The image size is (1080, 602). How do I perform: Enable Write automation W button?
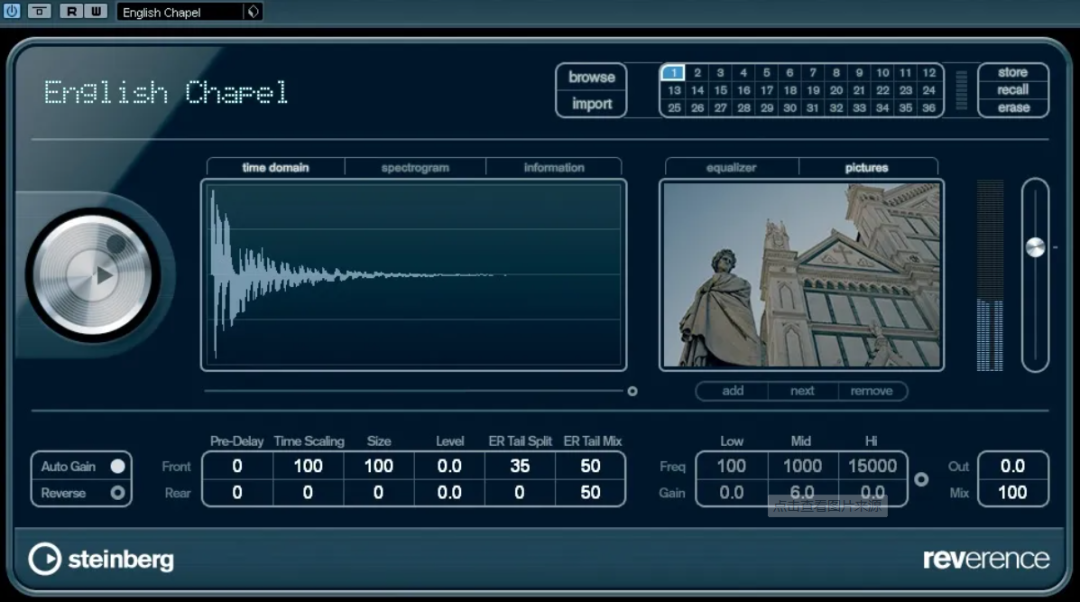tap(96, 11)
